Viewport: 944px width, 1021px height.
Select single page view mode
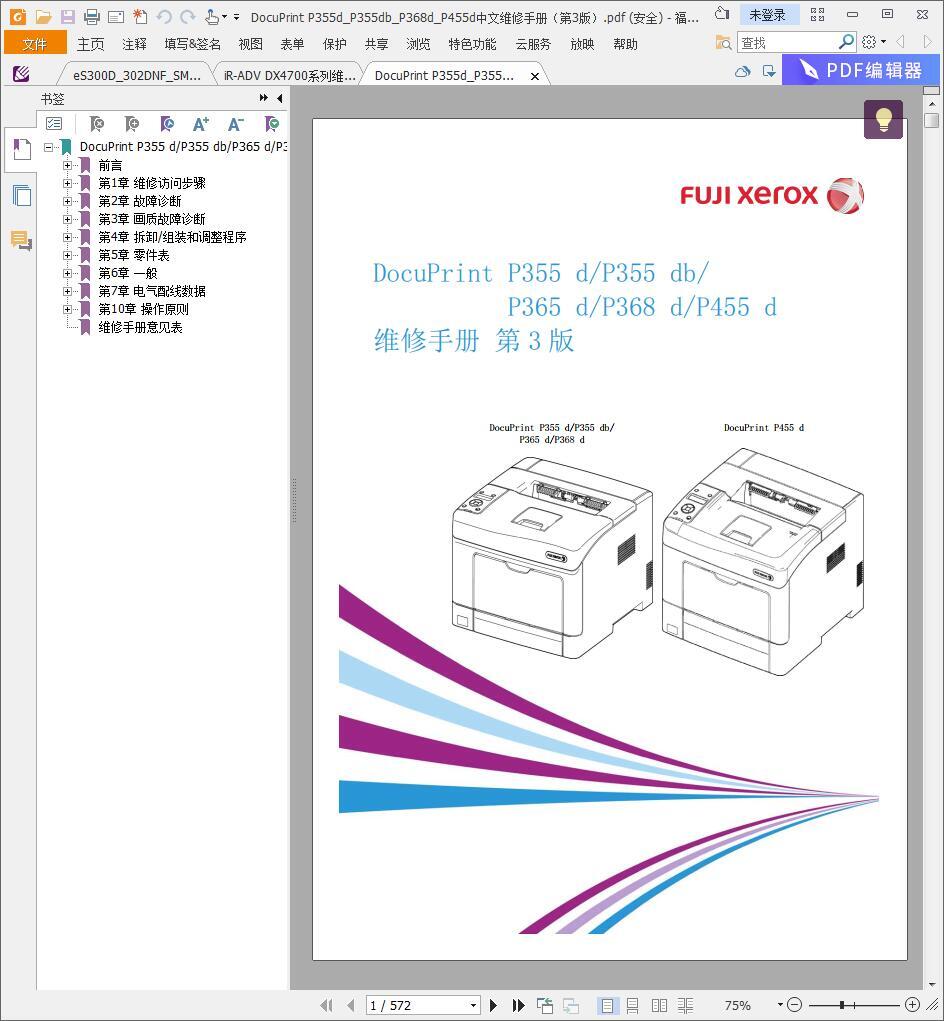(x=607, y=1005)
